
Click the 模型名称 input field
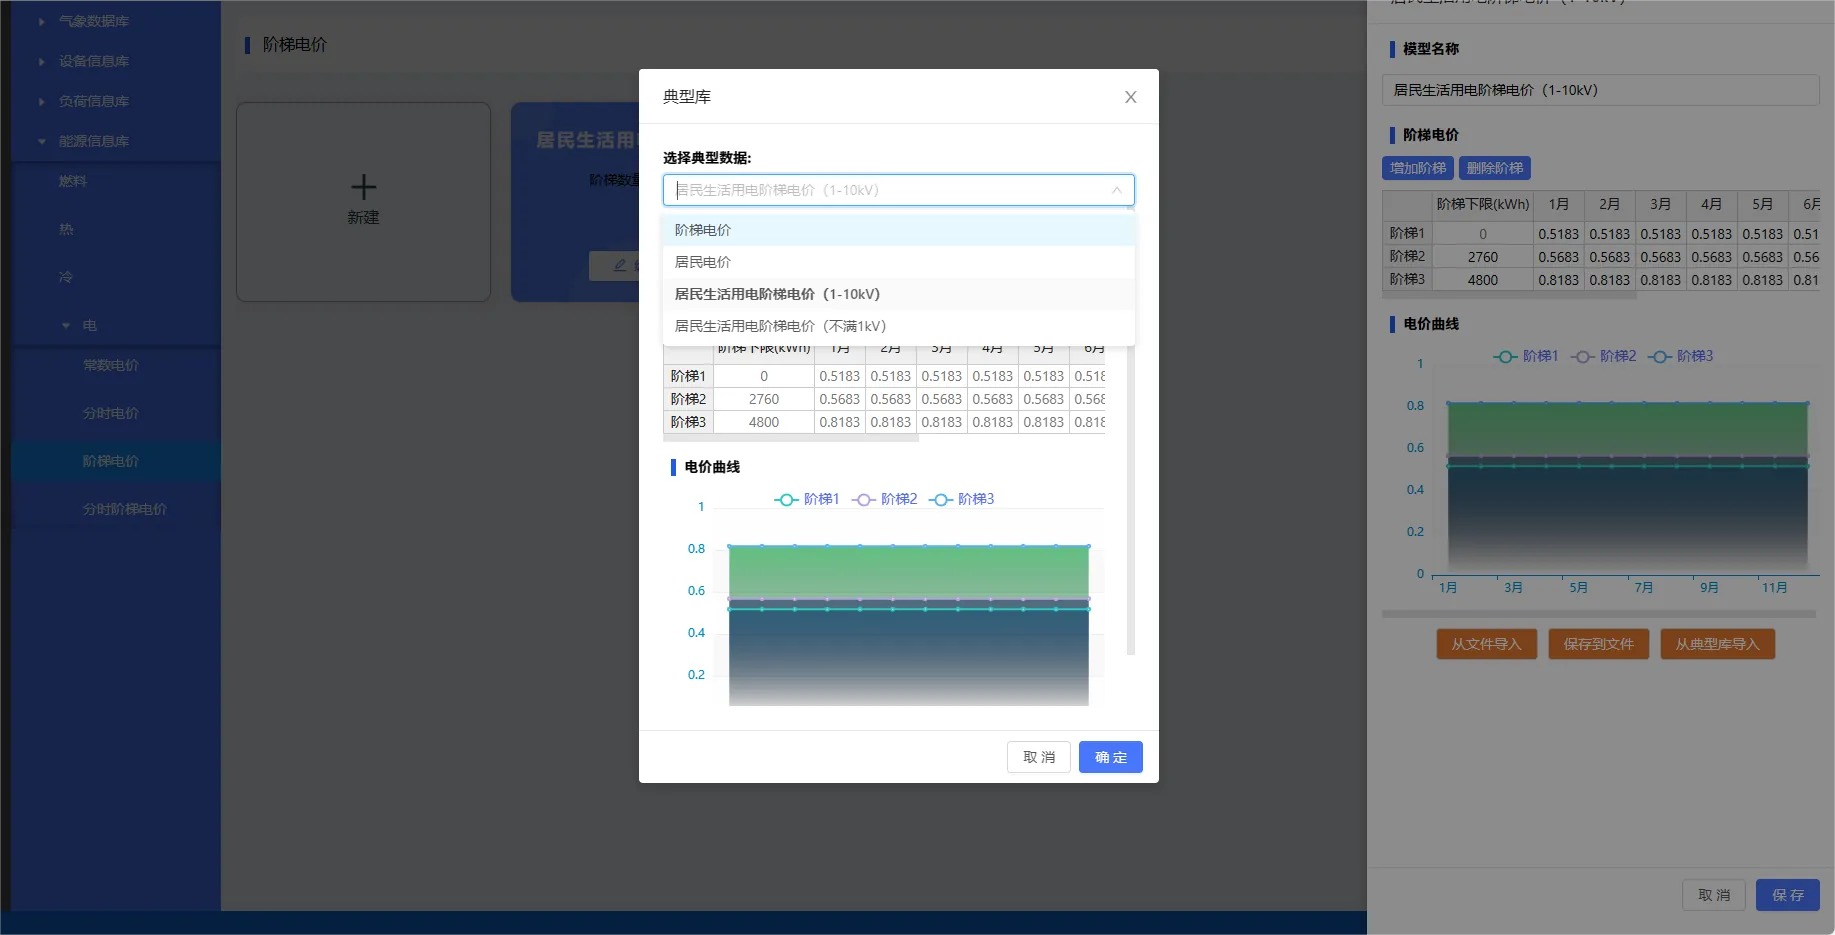(1600, 90)
